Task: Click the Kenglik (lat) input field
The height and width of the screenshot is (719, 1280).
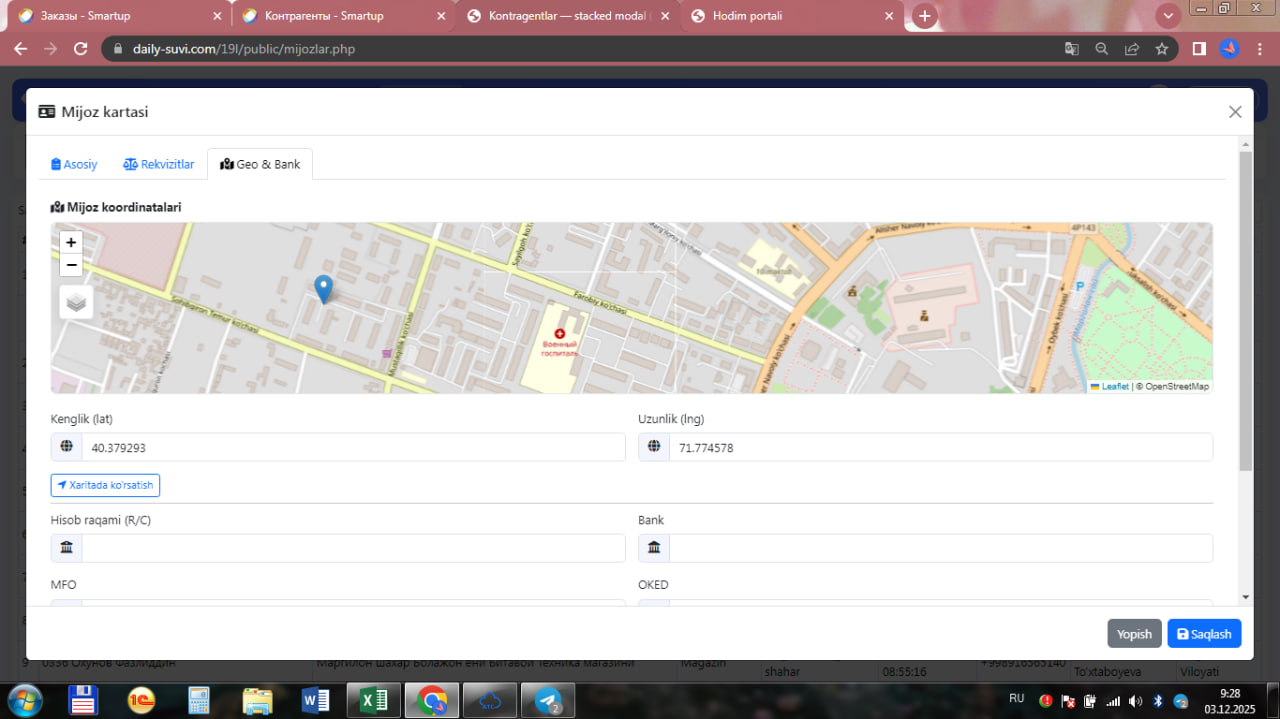Action: tap(352, 448)
